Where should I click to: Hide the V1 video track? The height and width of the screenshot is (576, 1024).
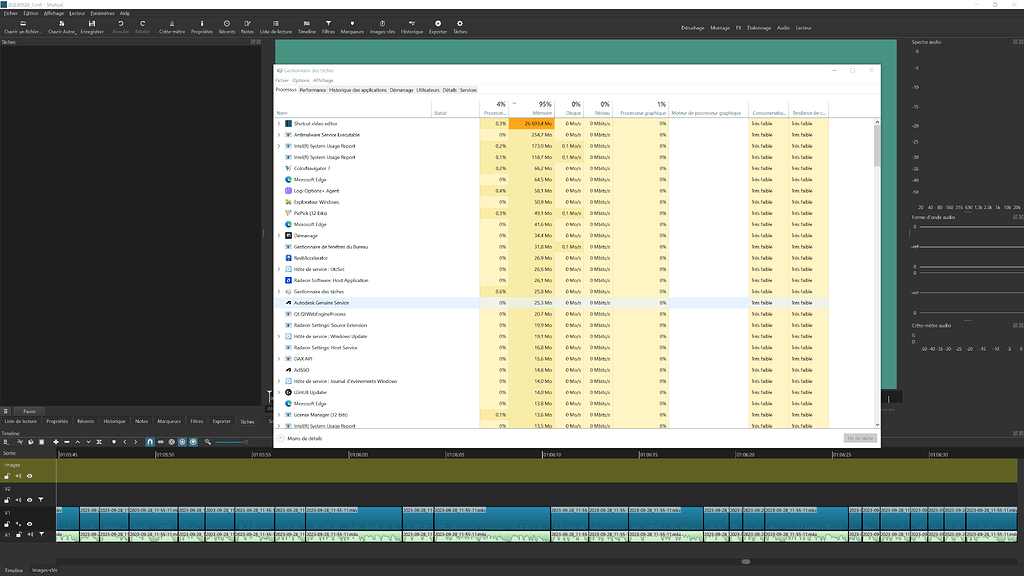[x=30, y=524]
